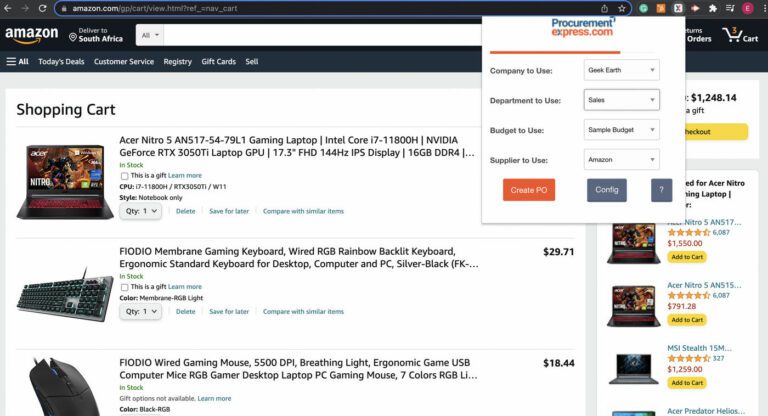
Task: Open the browser extensions puzzle icon
Action: pos(711,8)
